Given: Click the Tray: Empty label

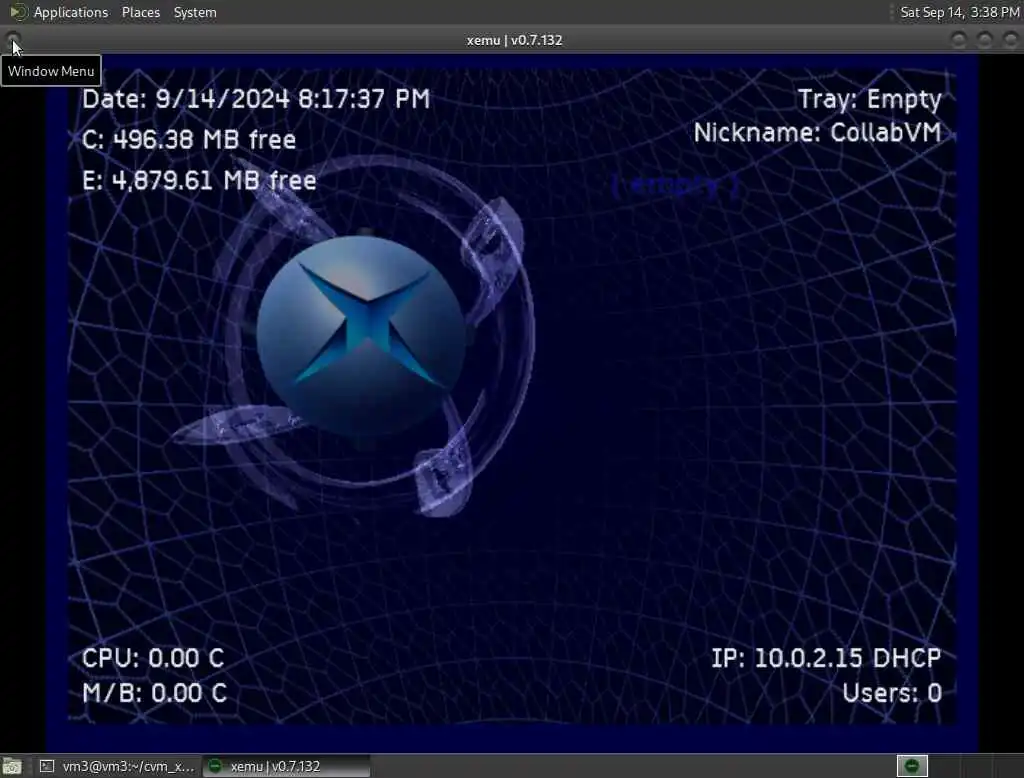Looking at the screenshot, I should click(870, 99).
